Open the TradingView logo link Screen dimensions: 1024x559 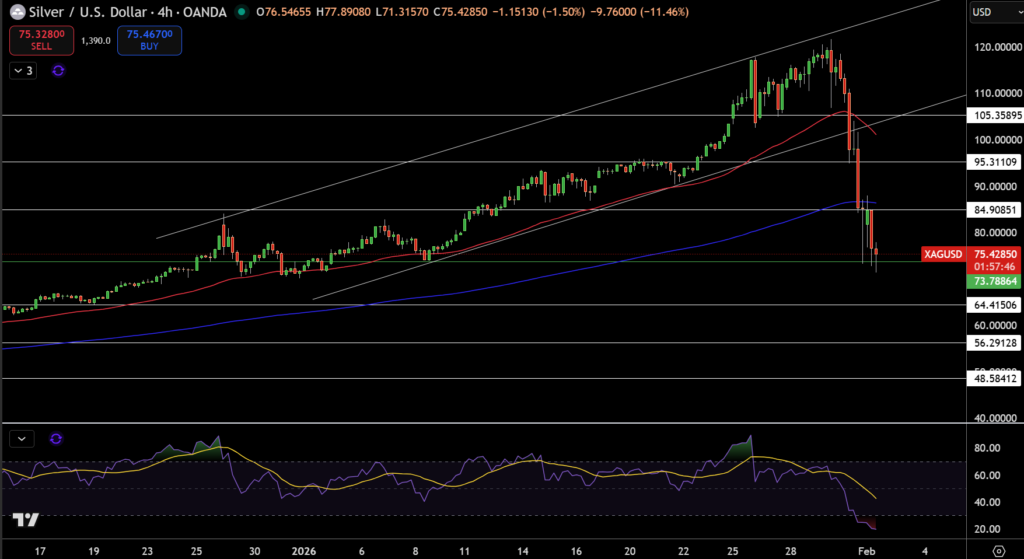[x=25, y=520]
